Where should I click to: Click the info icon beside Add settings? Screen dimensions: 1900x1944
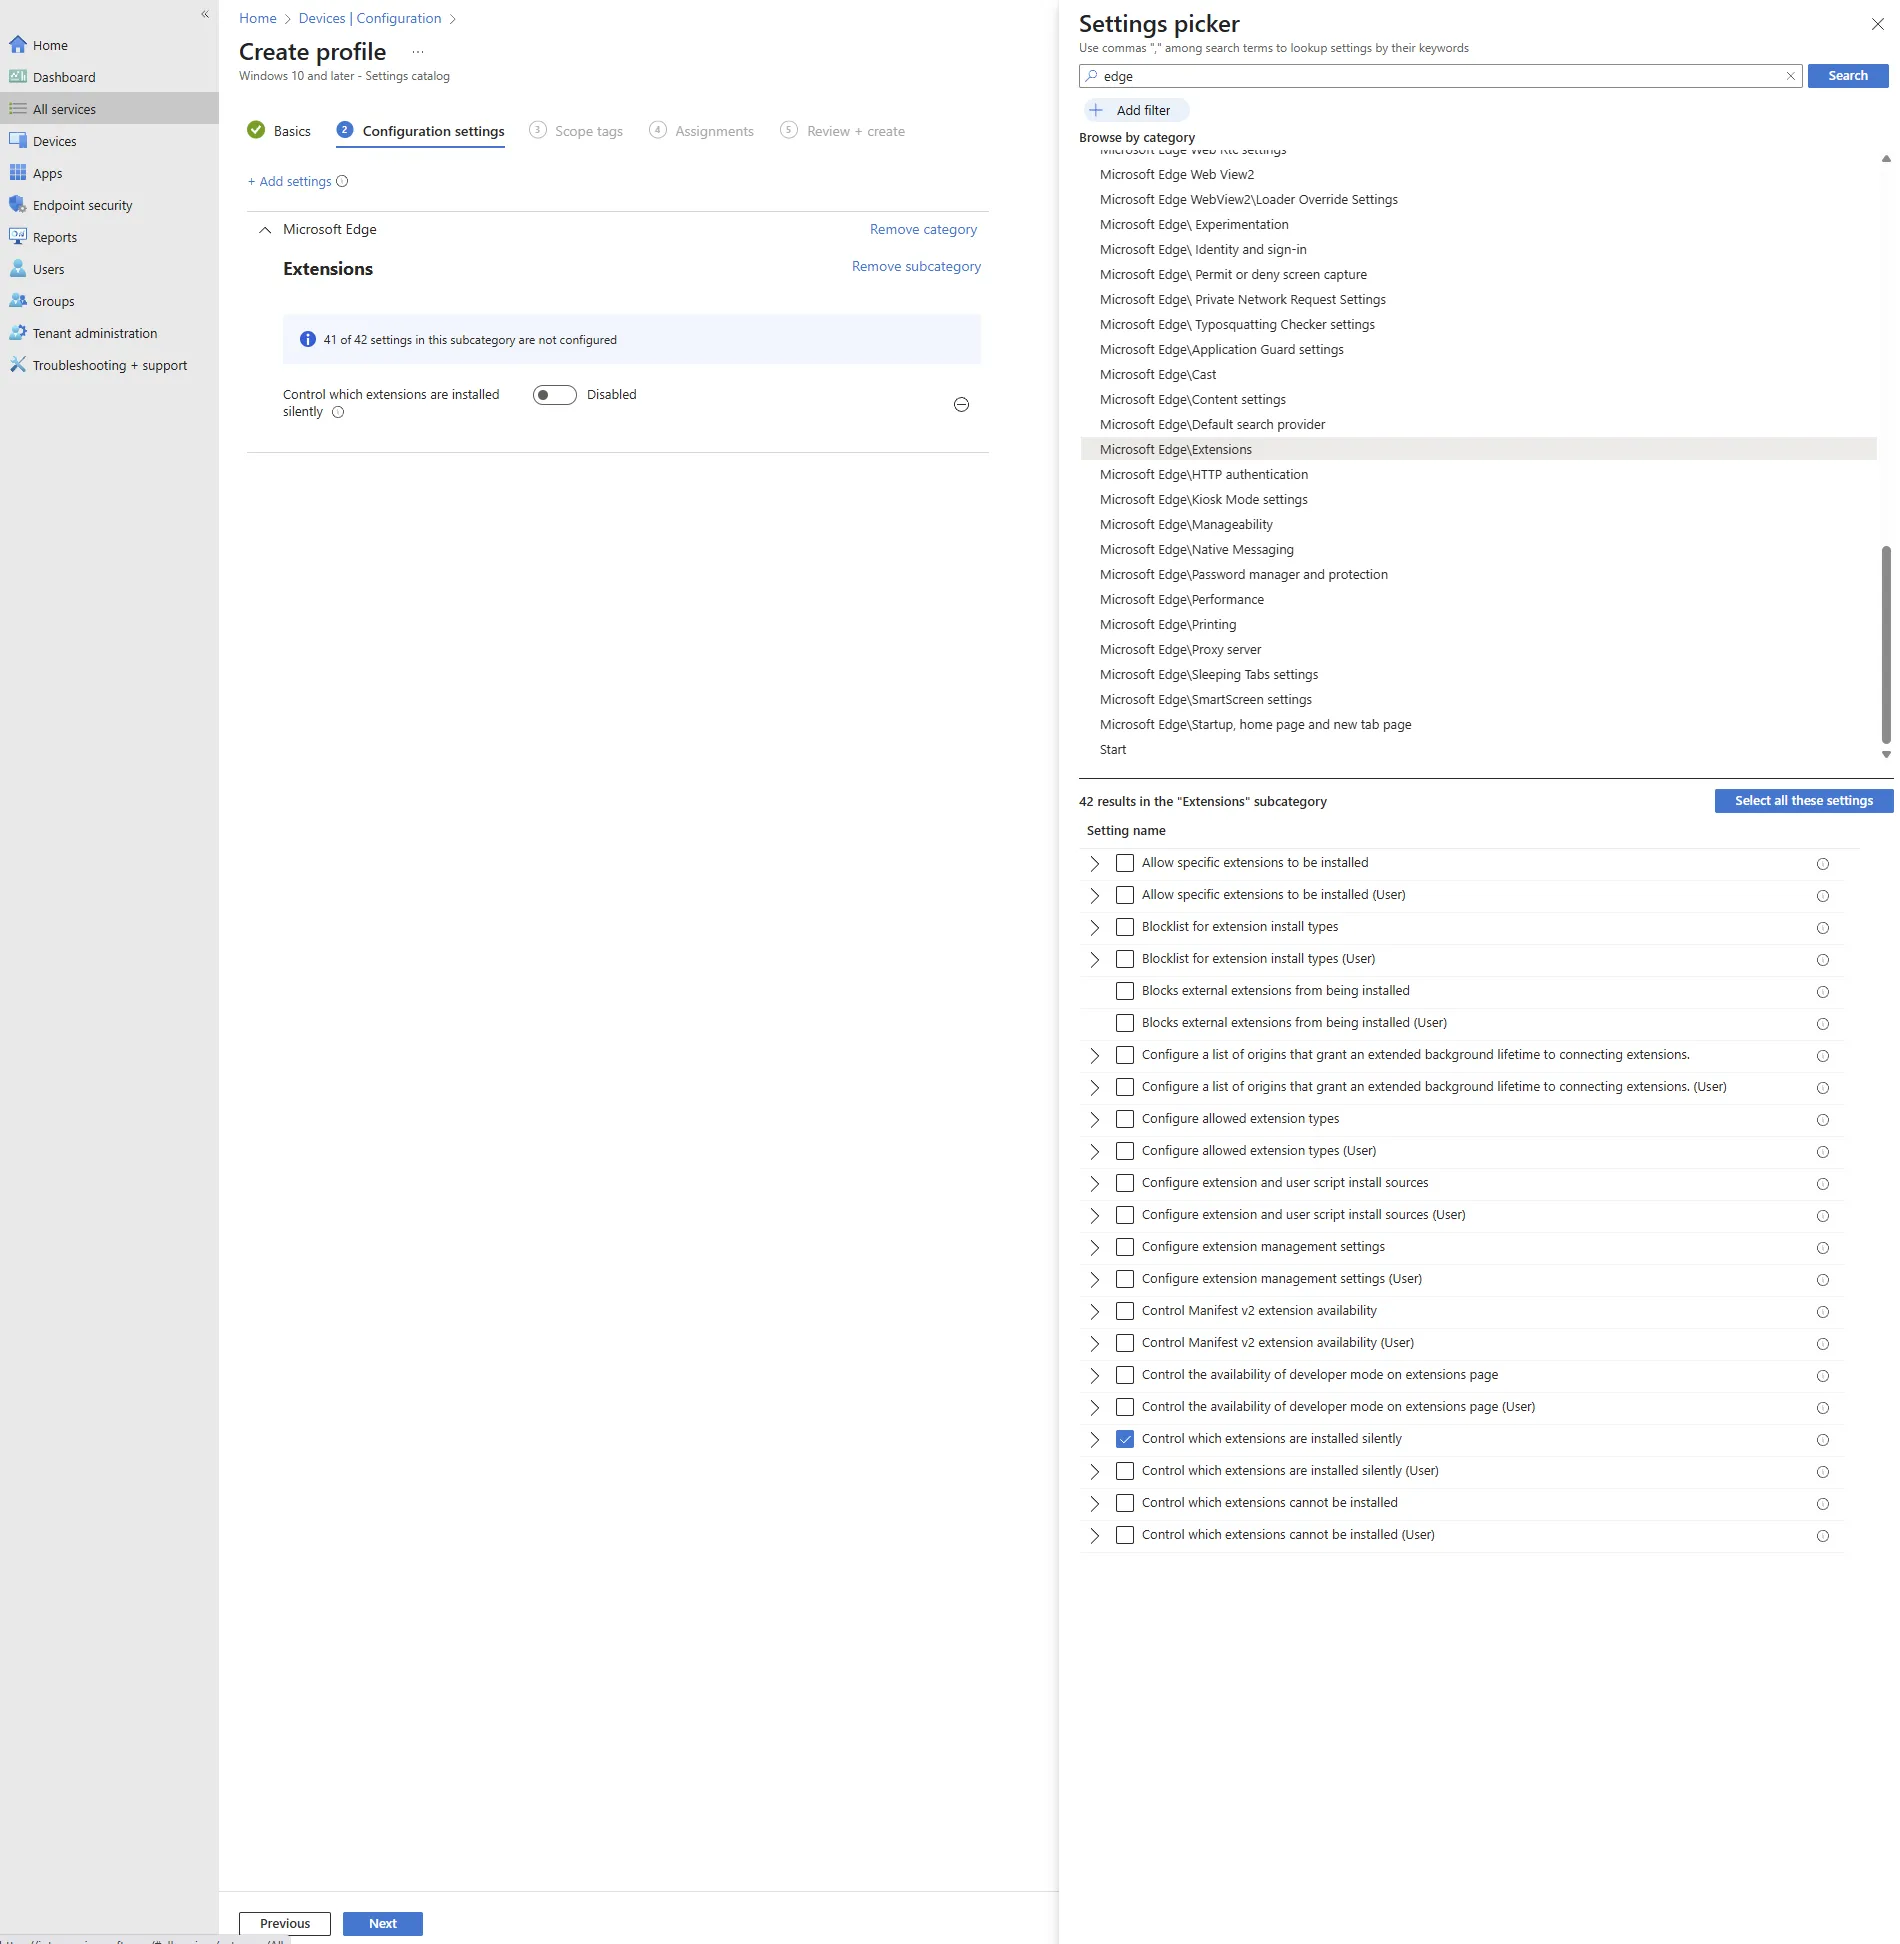[342, 181]
